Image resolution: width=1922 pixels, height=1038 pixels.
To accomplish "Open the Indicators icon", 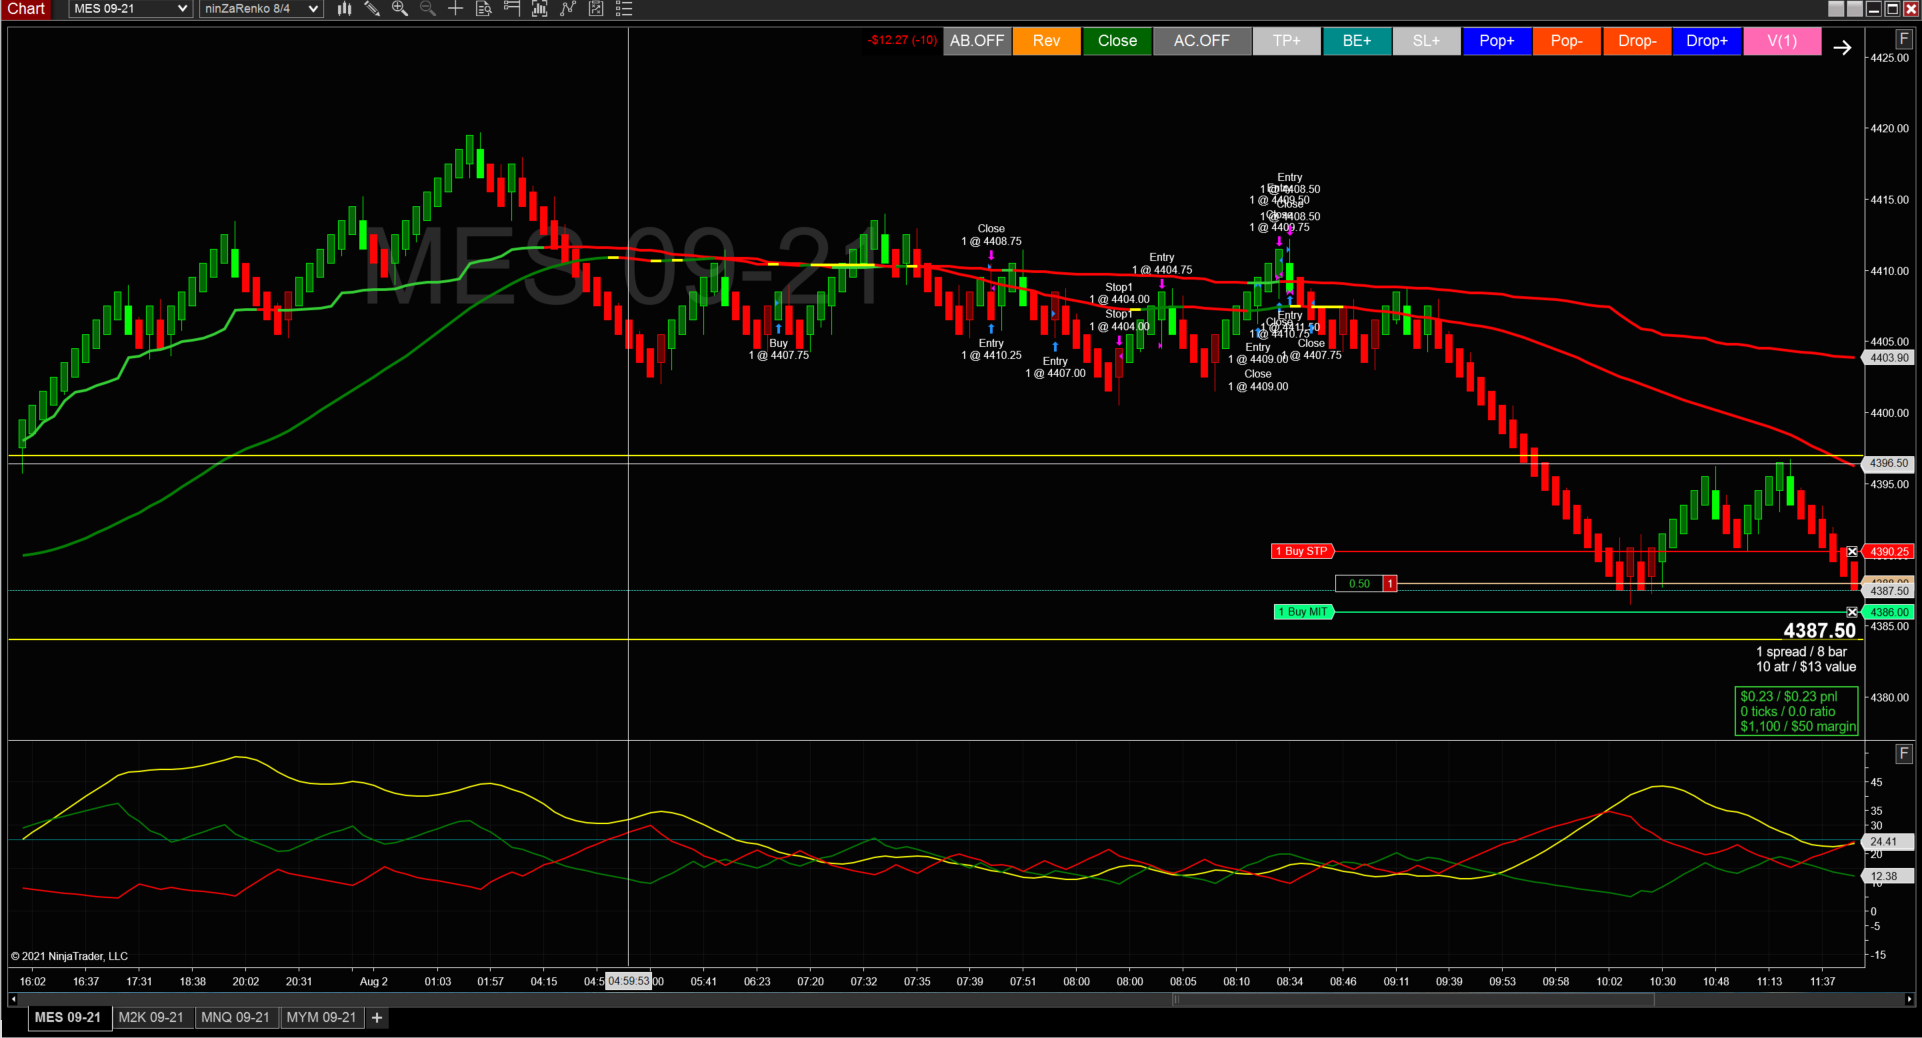I will (x=568, y=9).
